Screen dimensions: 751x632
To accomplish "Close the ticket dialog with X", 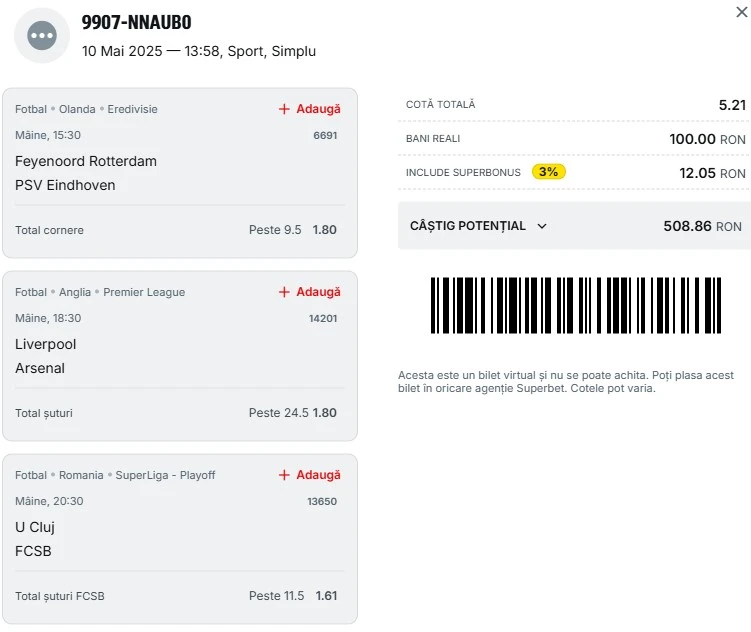I will pos(741,12).
